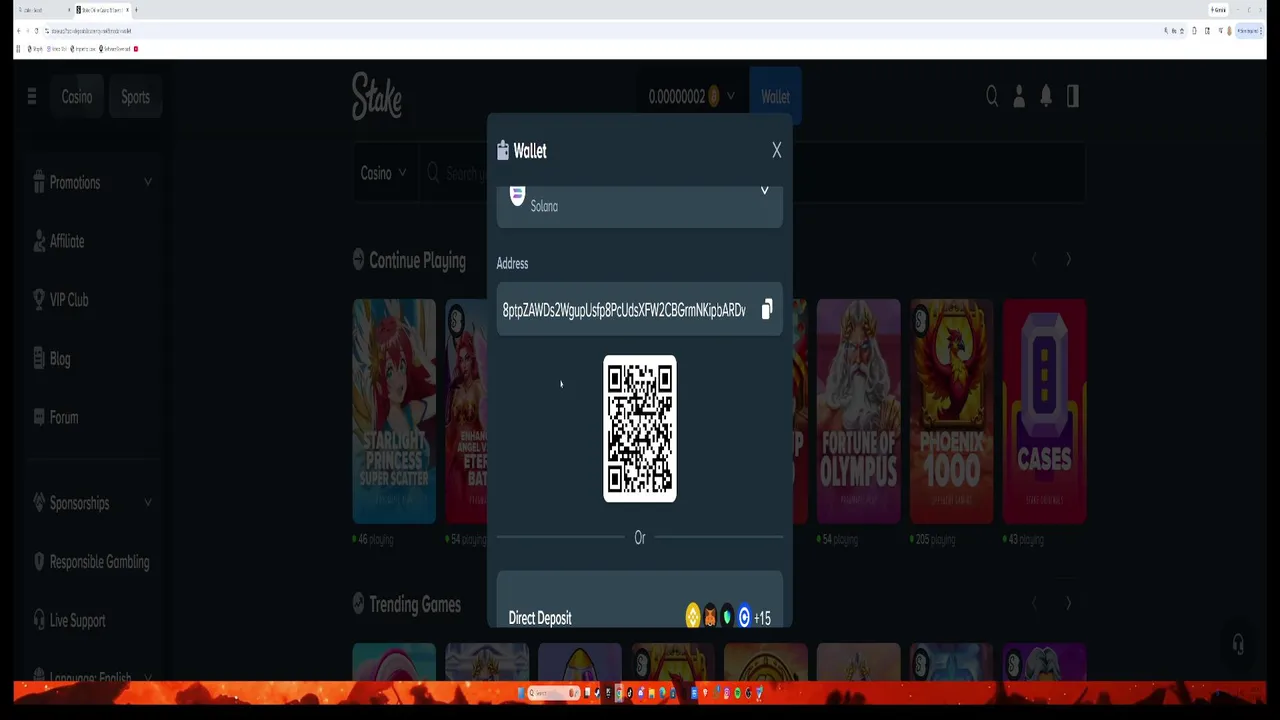This screenshot has width=1280, height=720.
Task: Open the Fortune of Olympus game
Action: click(x=858, y=411)
